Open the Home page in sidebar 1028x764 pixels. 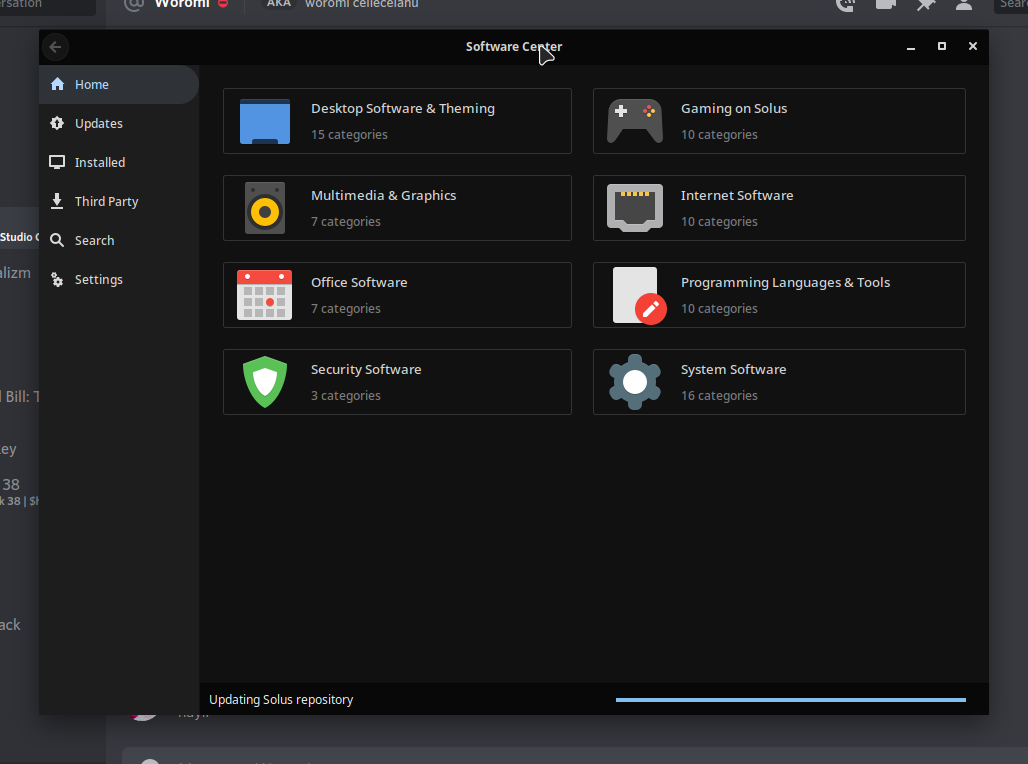click(x=119, y=84)
